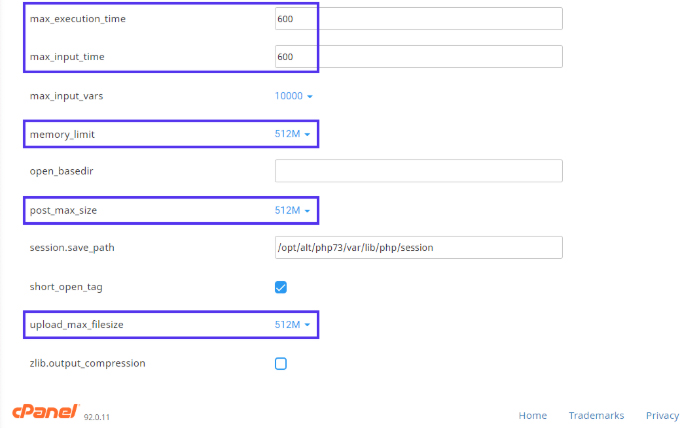Image resolution: width=684 pixels, height=429 pixels.
Task: Expand the memory_limit 512M dropdown
Action: [294, 134]
